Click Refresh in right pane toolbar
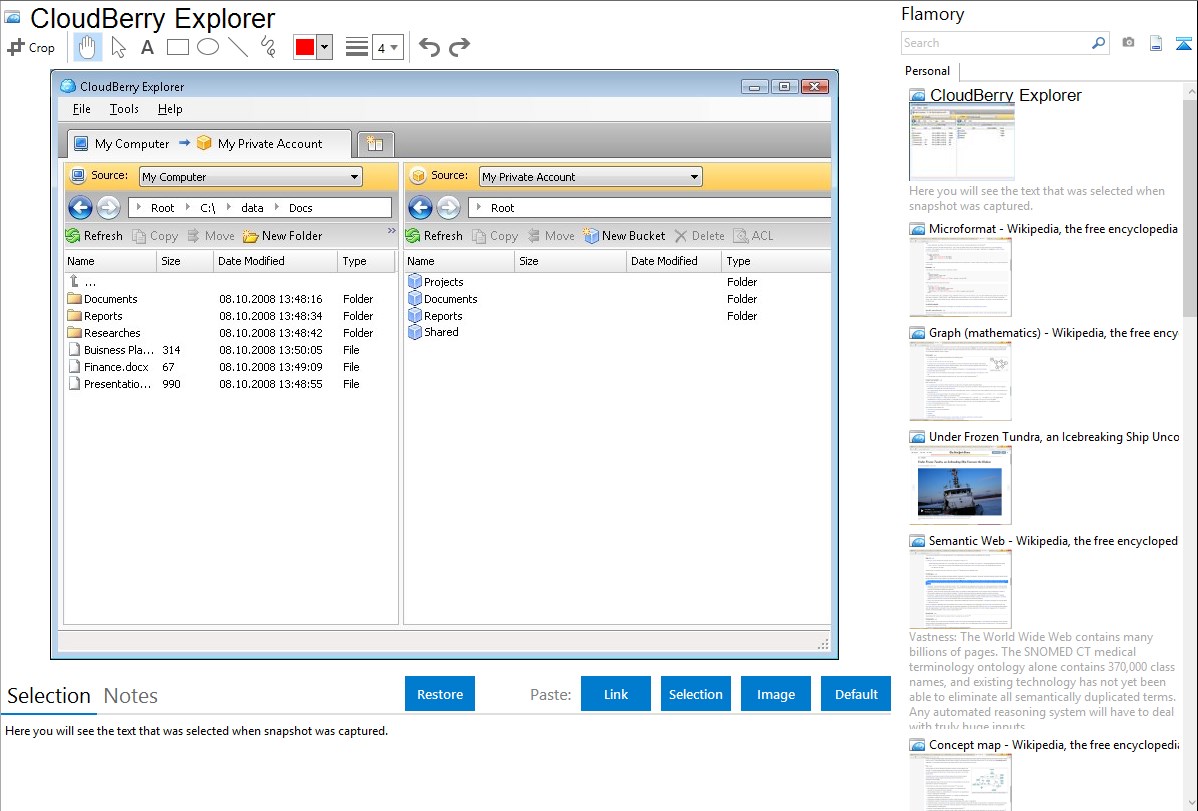The image size is (1198, 811). 434,235
